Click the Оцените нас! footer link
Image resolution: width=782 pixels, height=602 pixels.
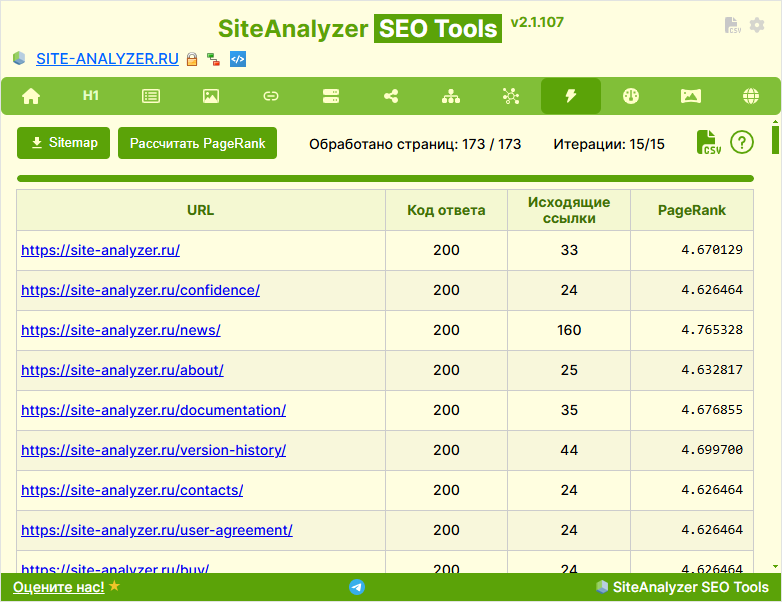59,587
